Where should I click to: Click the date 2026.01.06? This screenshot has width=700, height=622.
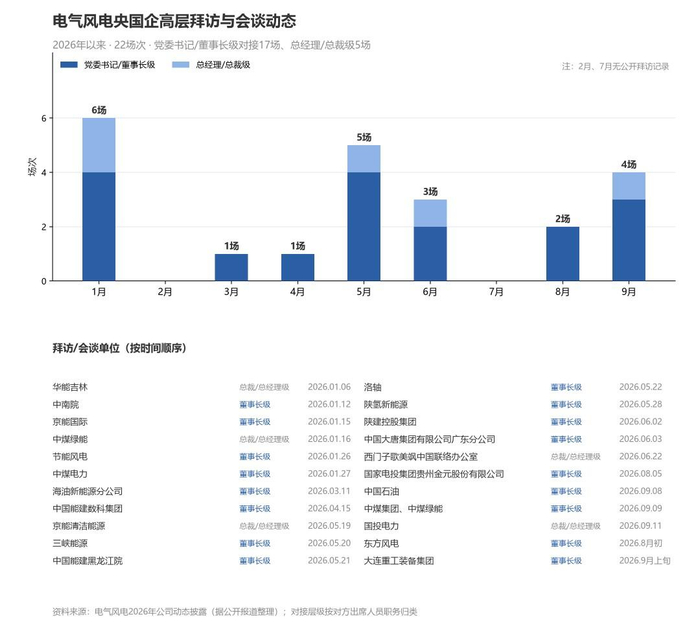[329, 387]
